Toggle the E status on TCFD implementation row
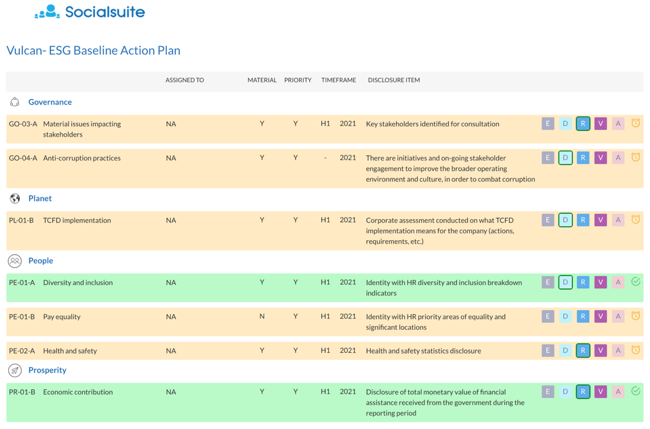 pyautogui.click(x=548, y=220)
